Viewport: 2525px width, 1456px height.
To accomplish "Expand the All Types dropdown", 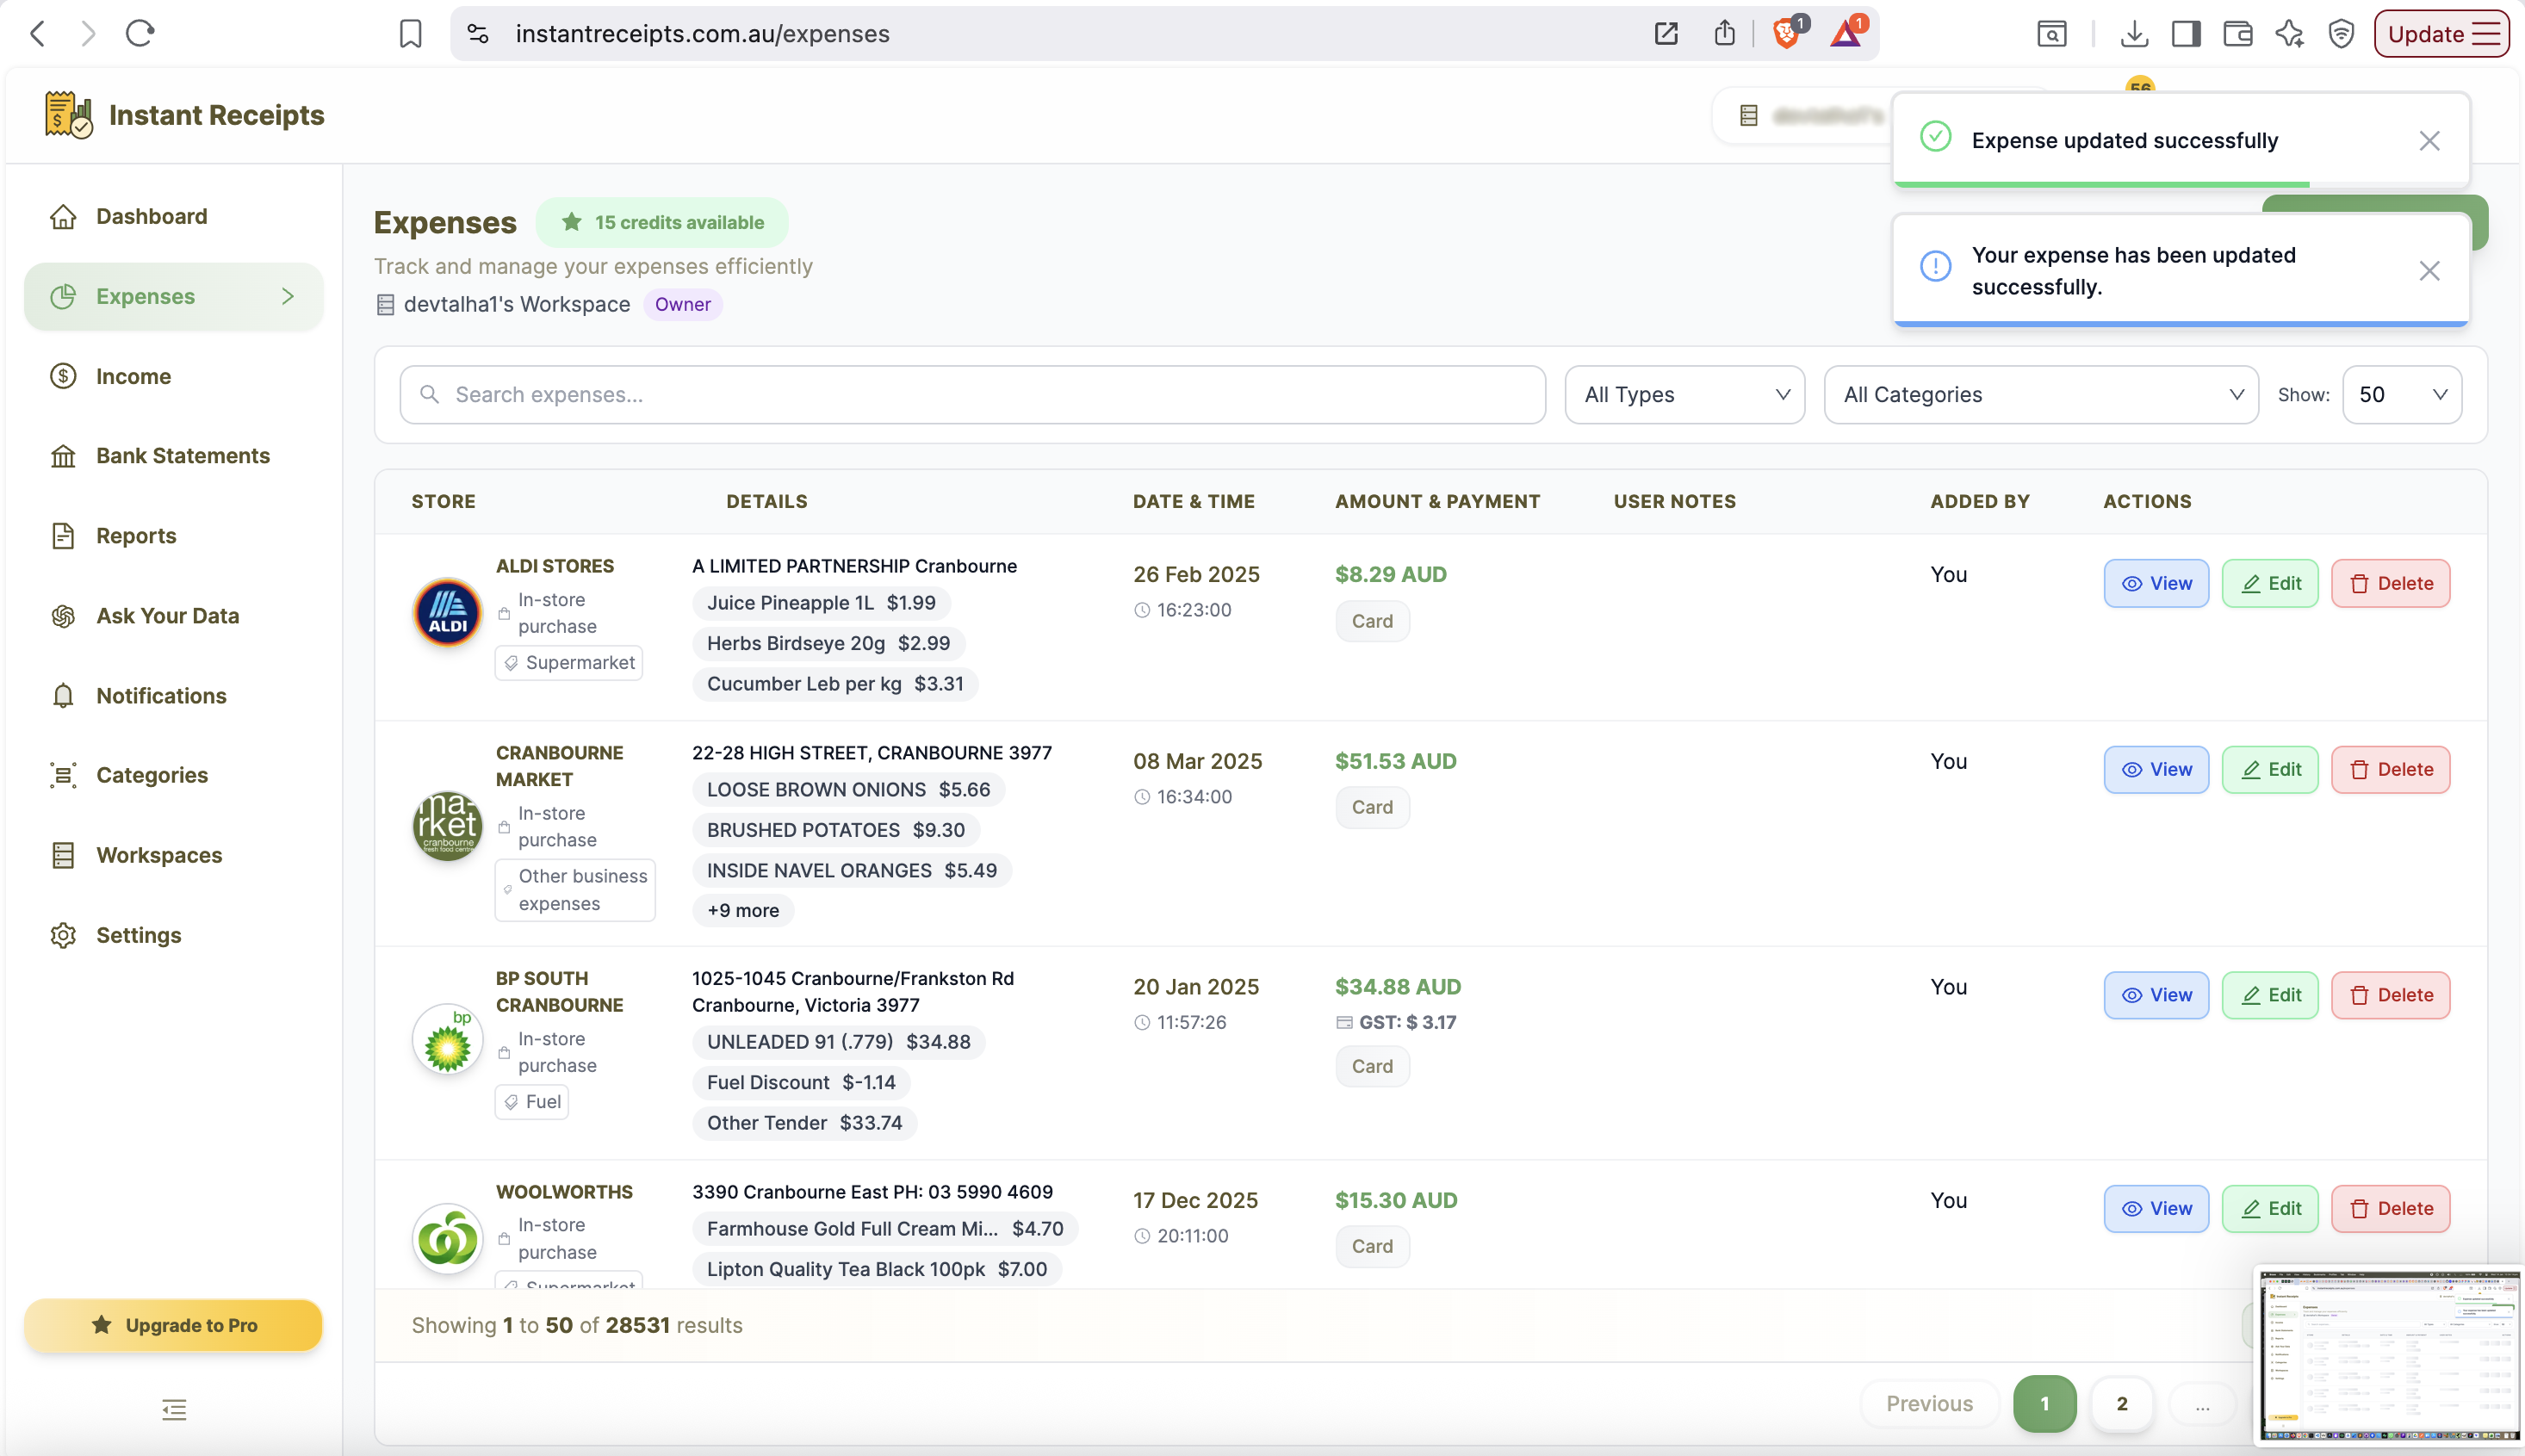I will (1685, 395).
